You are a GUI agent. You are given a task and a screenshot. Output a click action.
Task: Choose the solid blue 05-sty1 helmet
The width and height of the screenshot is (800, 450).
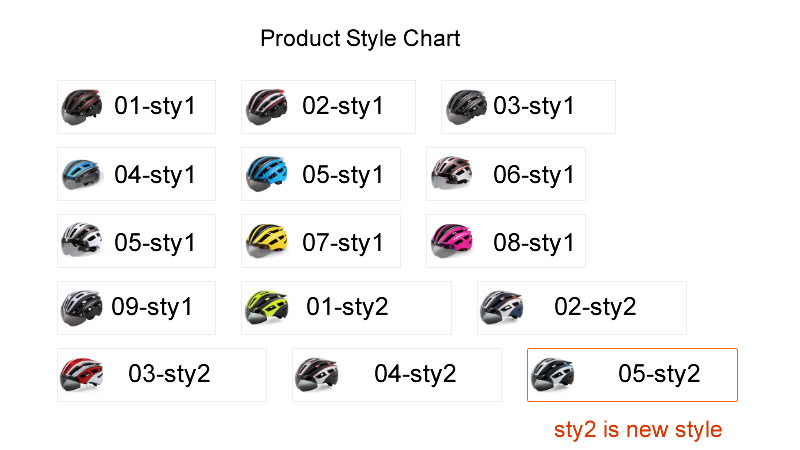click(320, 174)
